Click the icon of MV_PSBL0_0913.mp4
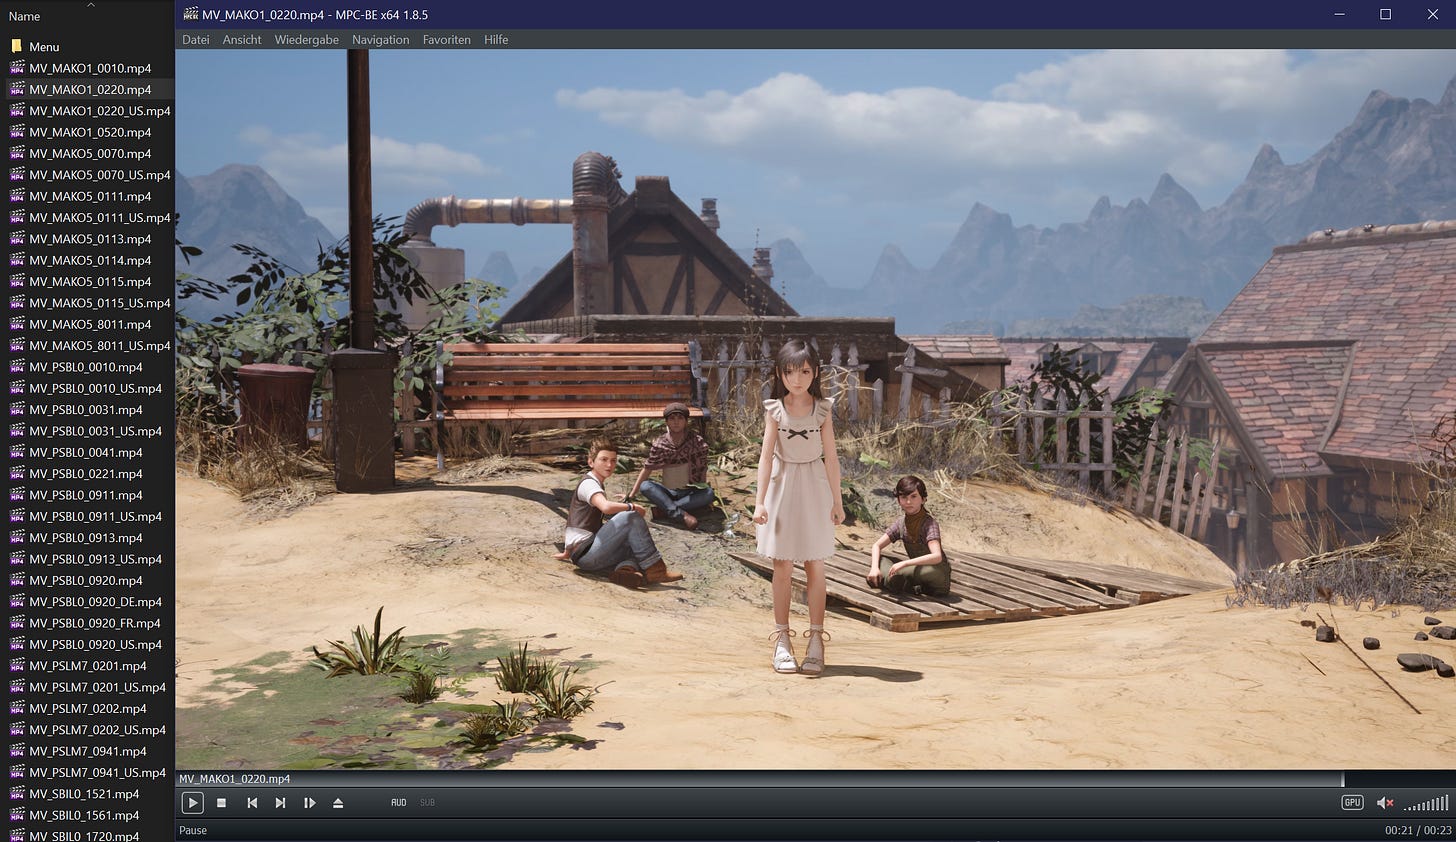 [x=17, y=537]
